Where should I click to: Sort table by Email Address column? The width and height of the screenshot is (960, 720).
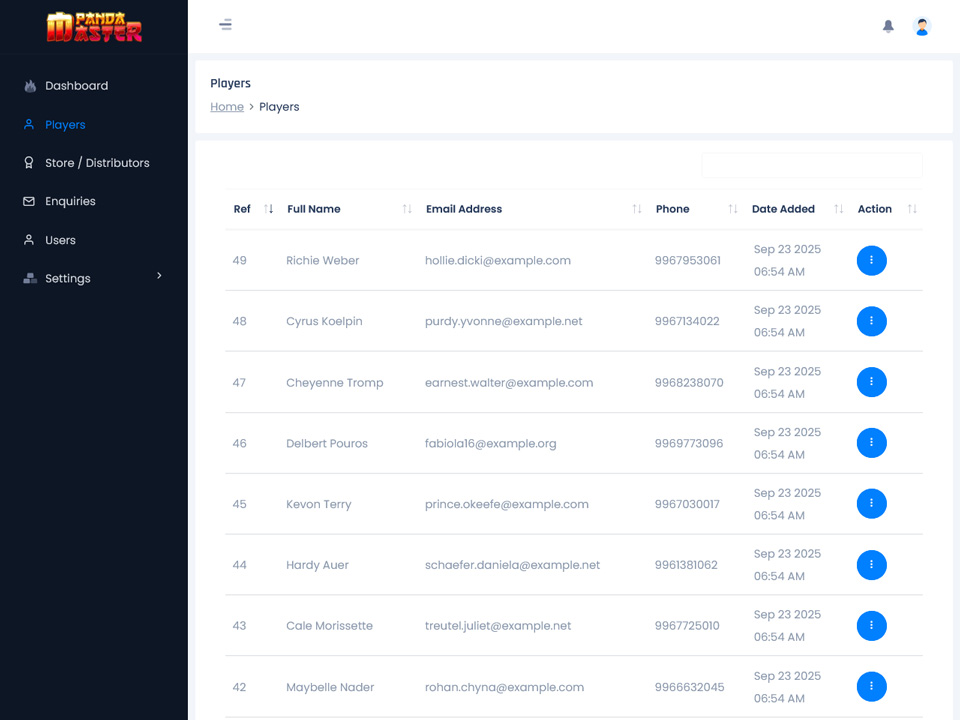464,209
